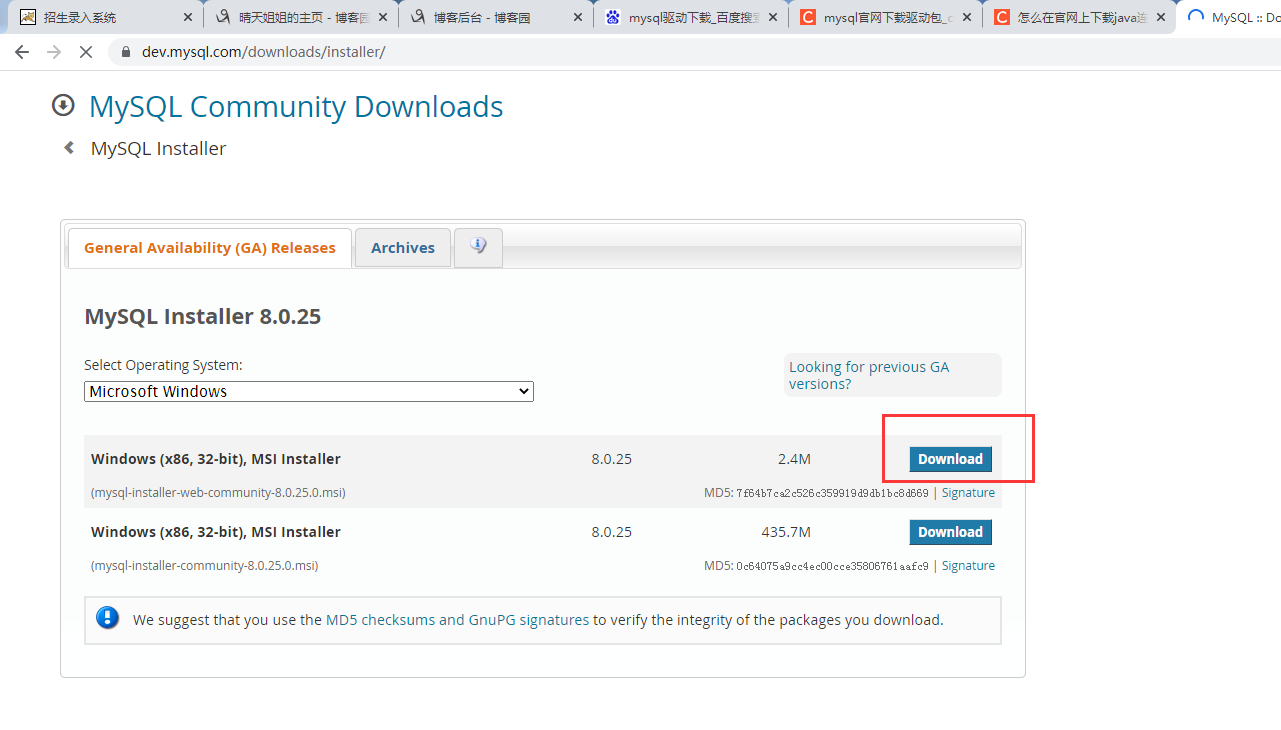Open the information icon tab

(x=478, y=247)
